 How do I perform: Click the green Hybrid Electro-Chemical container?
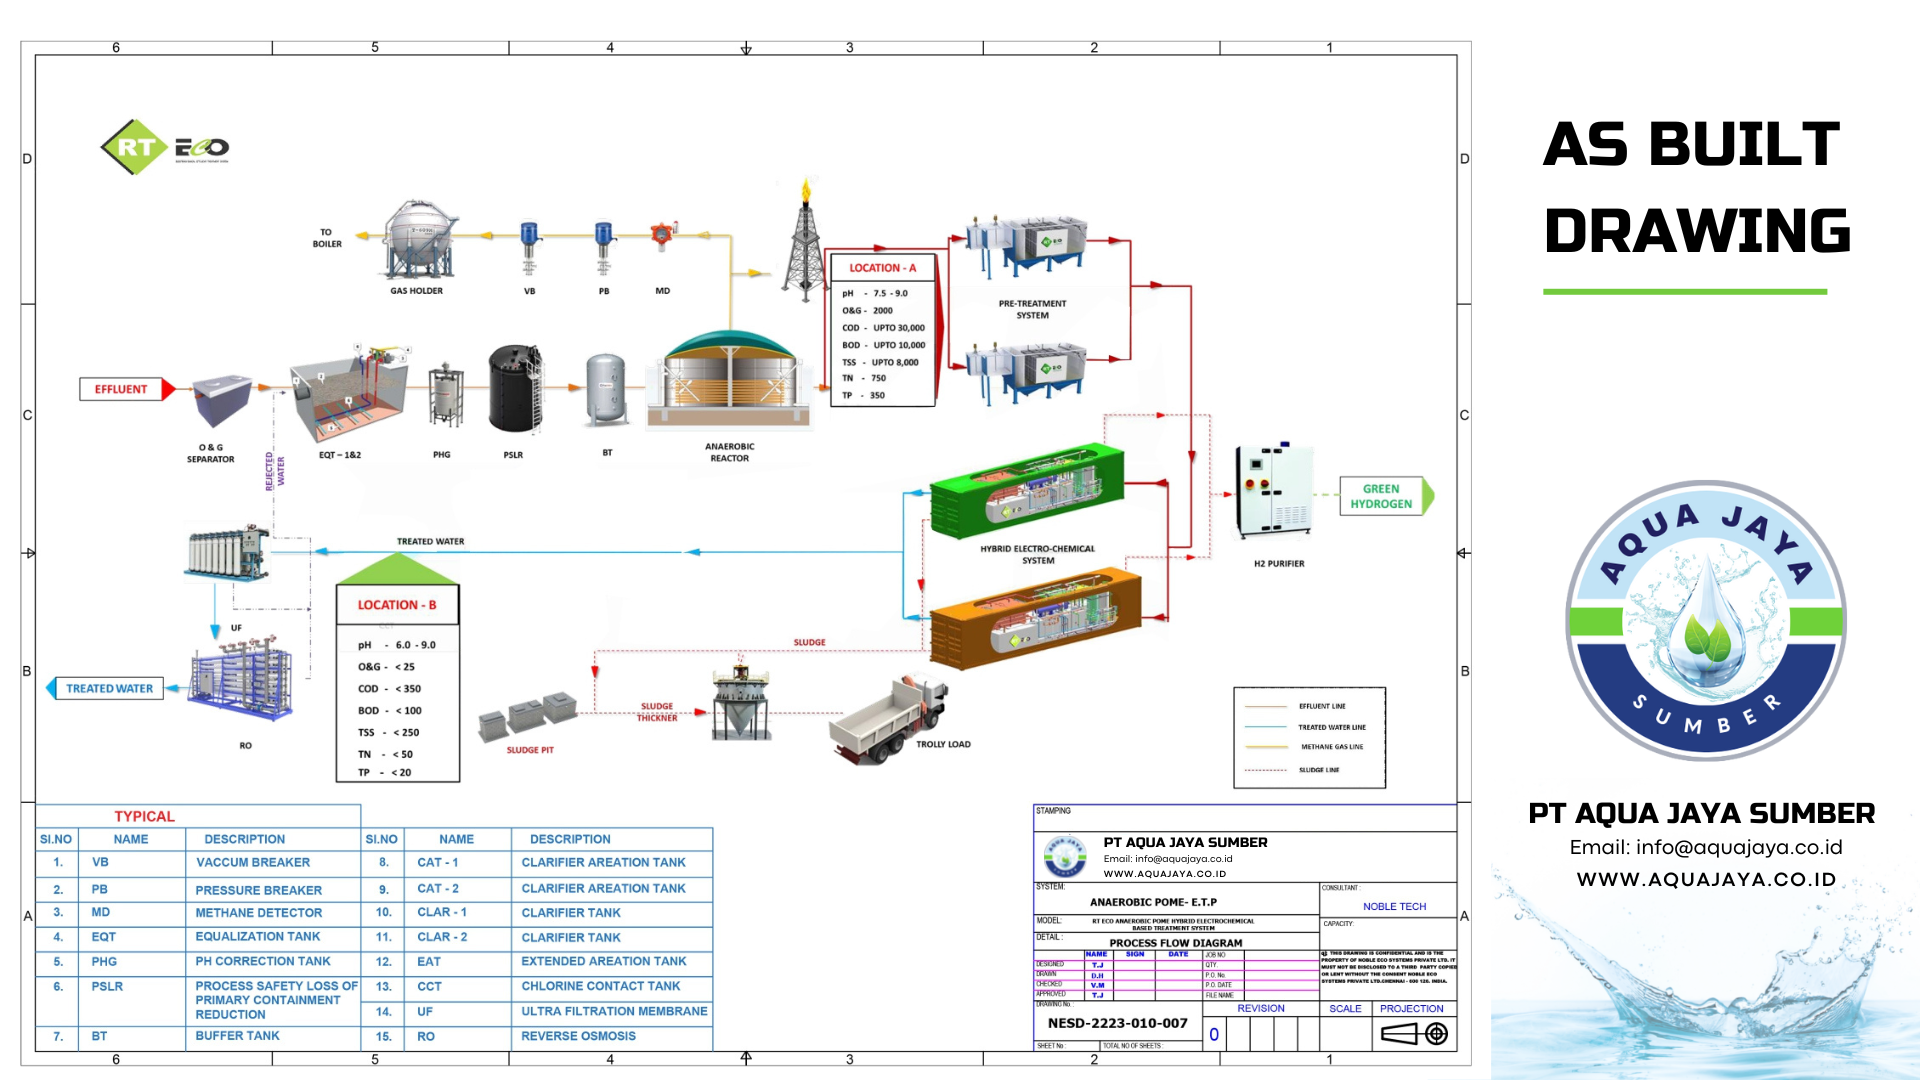1027,491
